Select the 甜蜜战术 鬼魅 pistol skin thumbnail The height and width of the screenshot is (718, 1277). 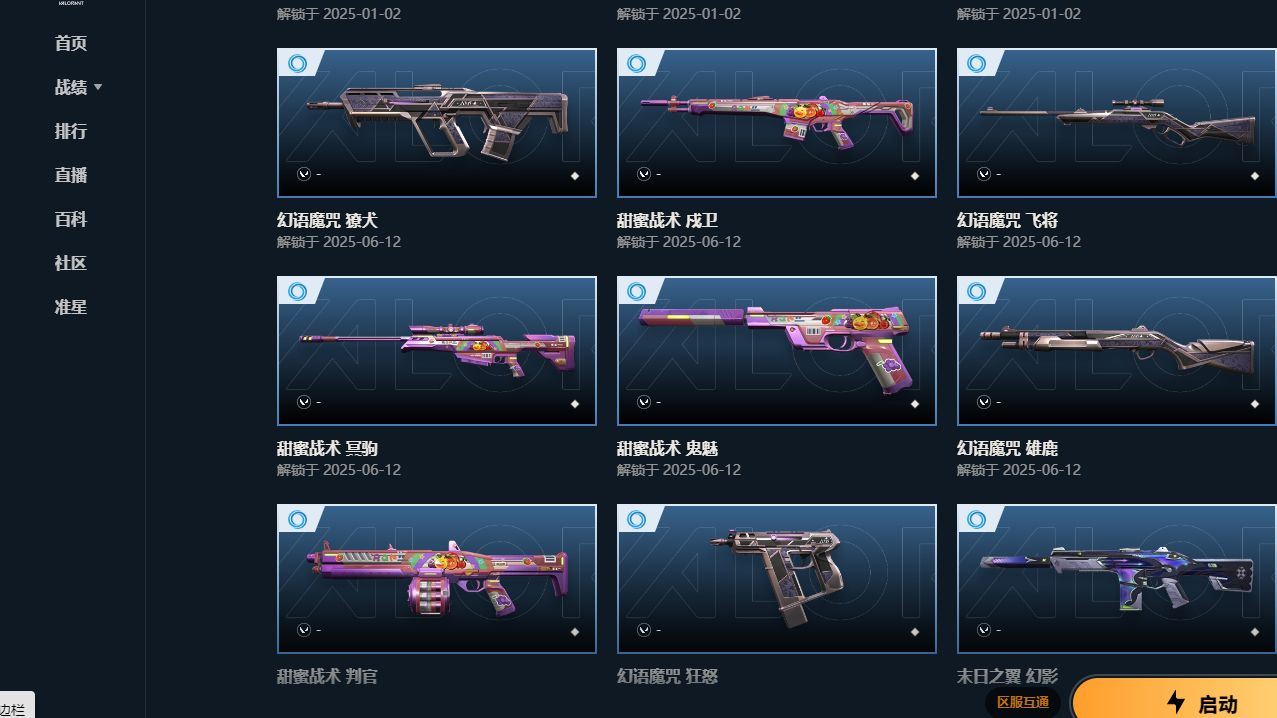pos(777,351)
